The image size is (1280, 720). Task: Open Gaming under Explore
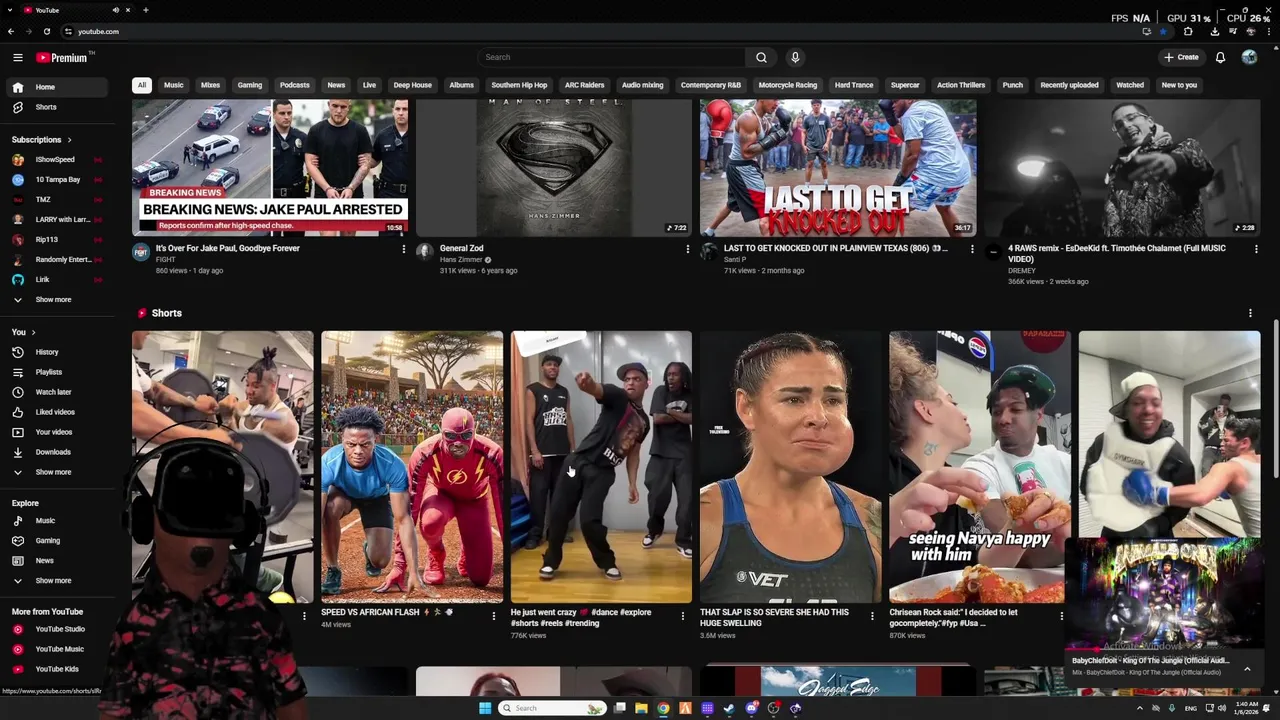coord(55,541)
